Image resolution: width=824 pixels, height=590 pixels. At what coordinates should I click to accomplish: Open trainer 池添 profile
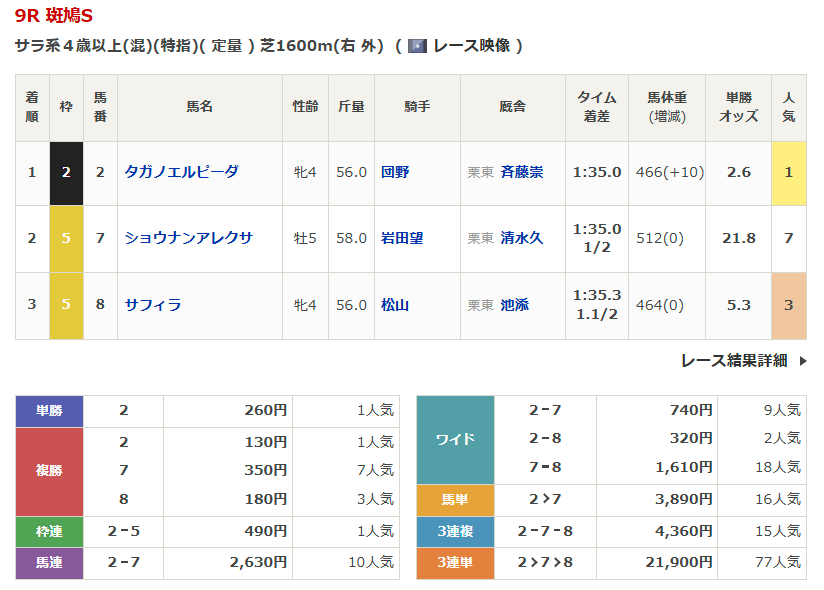(515, 305)
